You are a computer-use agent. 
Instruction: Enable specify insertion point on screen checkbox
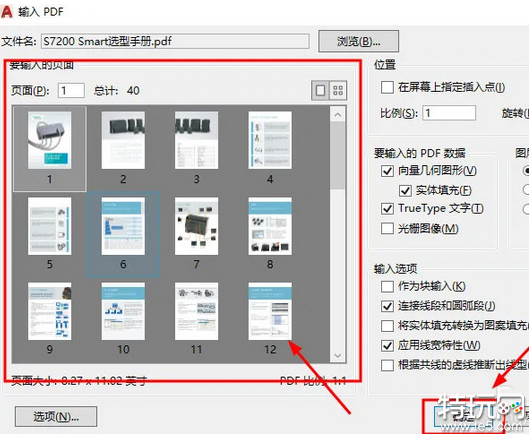click(387, 88)
